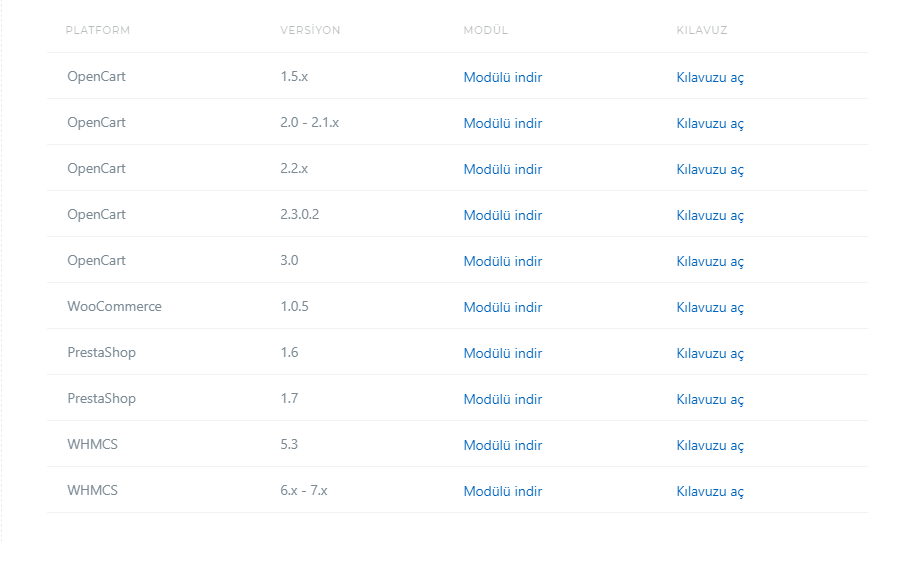This screenshot has width=910, height=567.
Task: Open the OpenCart 2.2.x guide
Action: (x=710, y=169)
